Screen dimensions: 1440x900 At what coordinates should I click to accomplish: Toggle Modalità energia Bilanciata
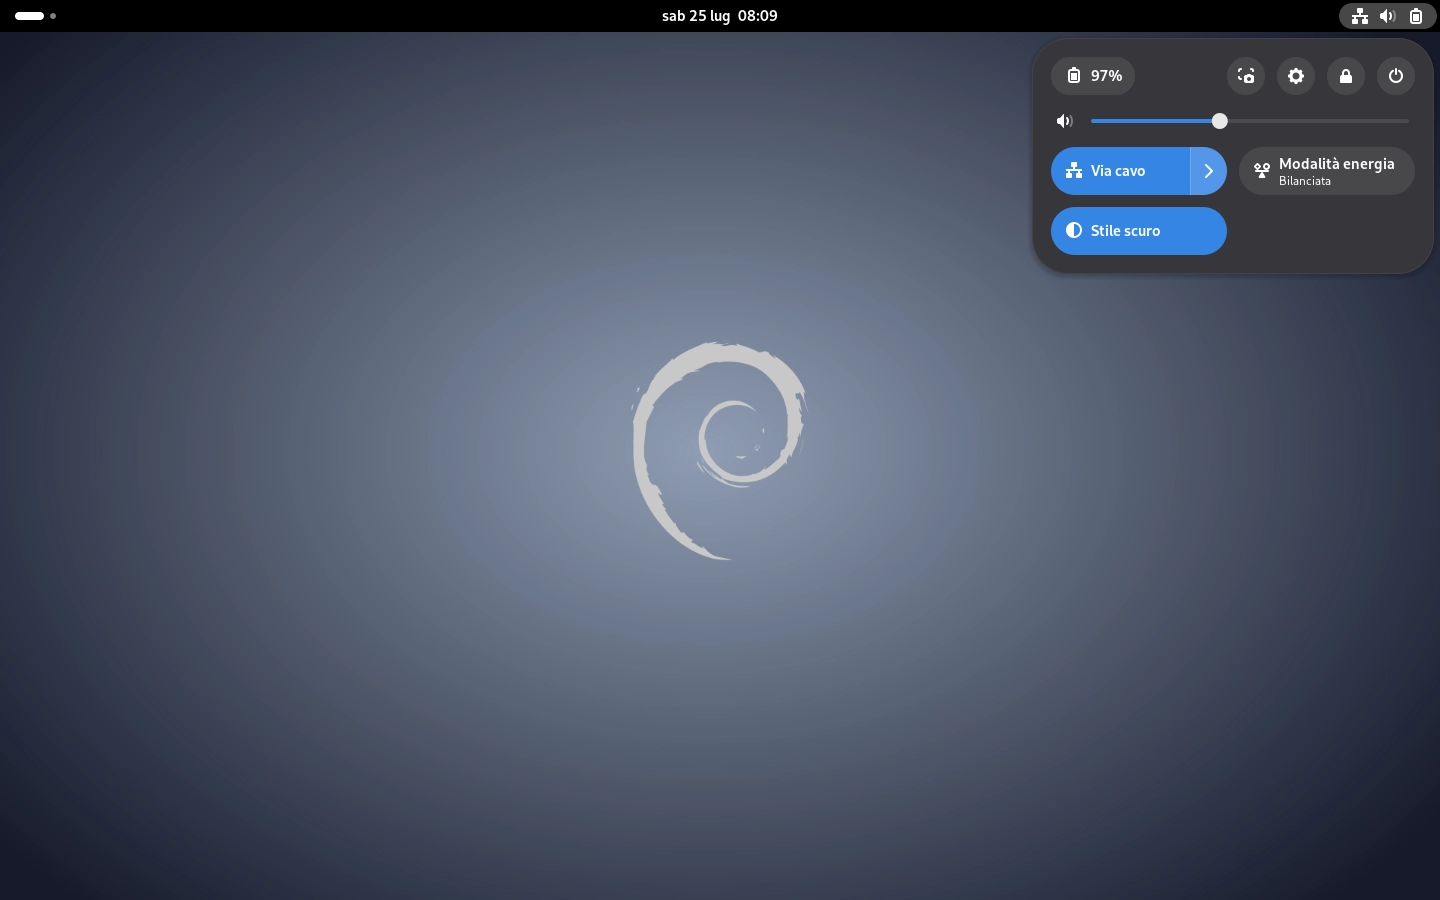coord(1327,171)
